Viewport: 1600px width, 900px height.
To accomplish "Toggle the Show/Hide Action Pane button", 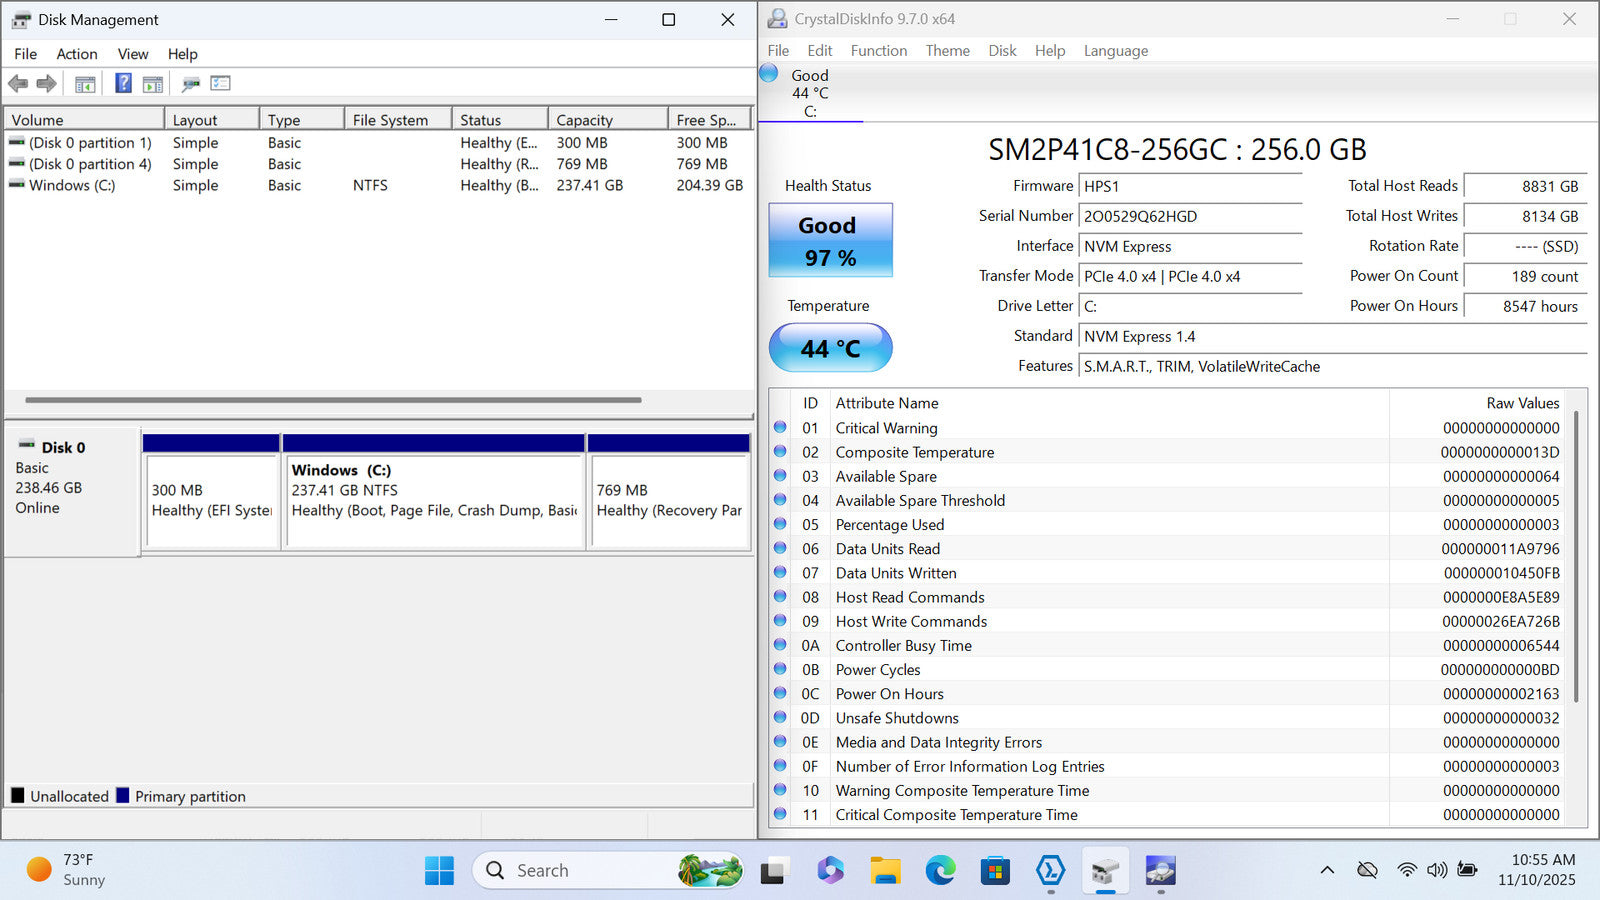I will click(153, 84).
